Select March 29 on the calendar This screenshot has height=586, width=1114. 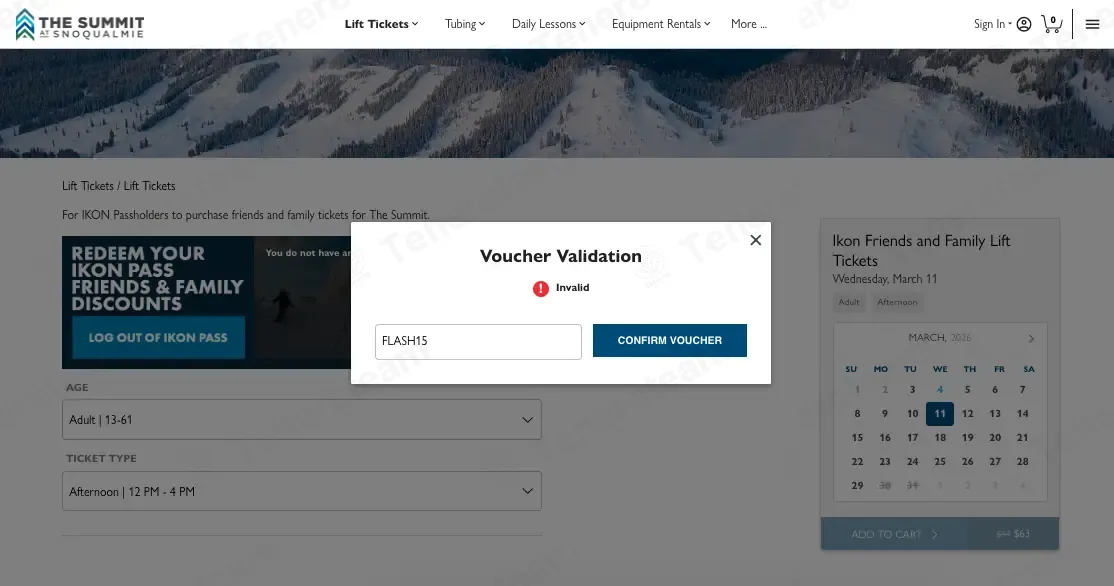(x=858, y=485)
